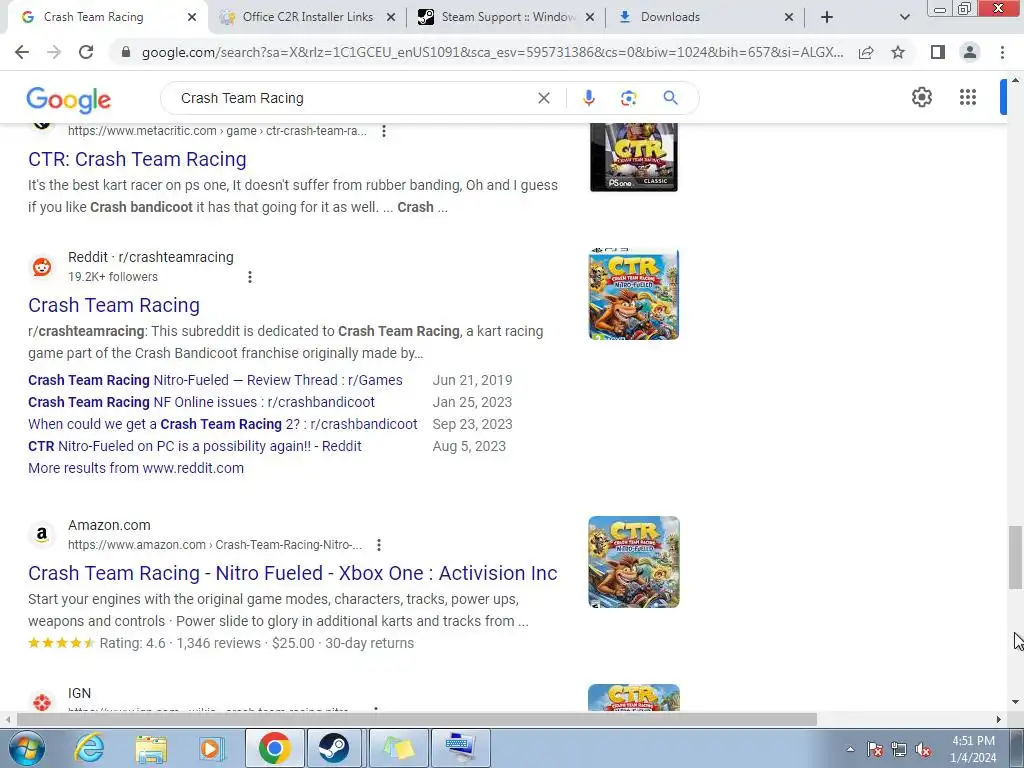Click the IGN site favicon
This screenshot has height=768, width=1024.
[42, 701]
